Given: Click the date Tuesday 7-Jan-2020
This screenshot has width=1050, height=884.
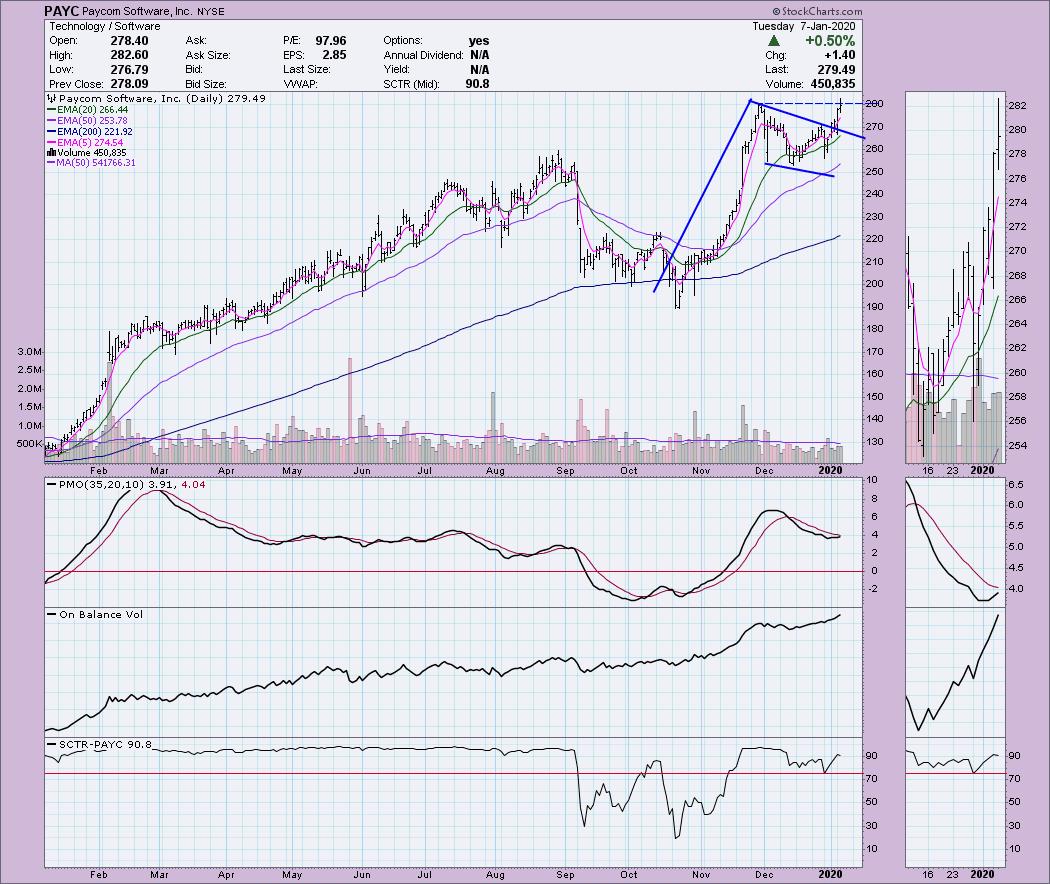Looking at the screenshot, I should click(x=804, y=26).
